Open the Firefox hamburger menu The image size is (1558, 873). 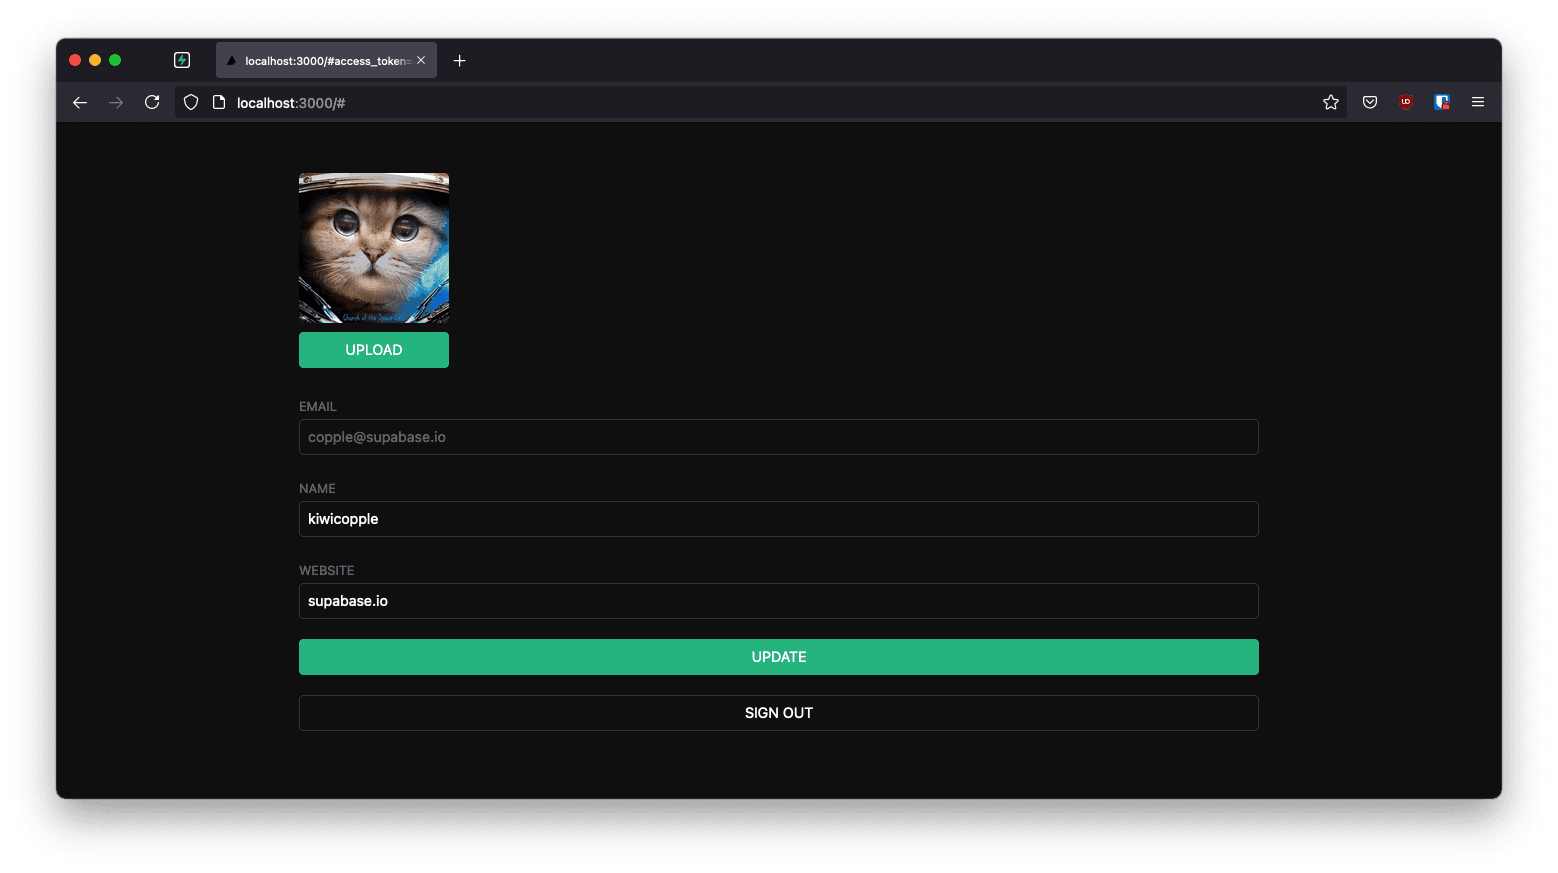point(1477,103)
